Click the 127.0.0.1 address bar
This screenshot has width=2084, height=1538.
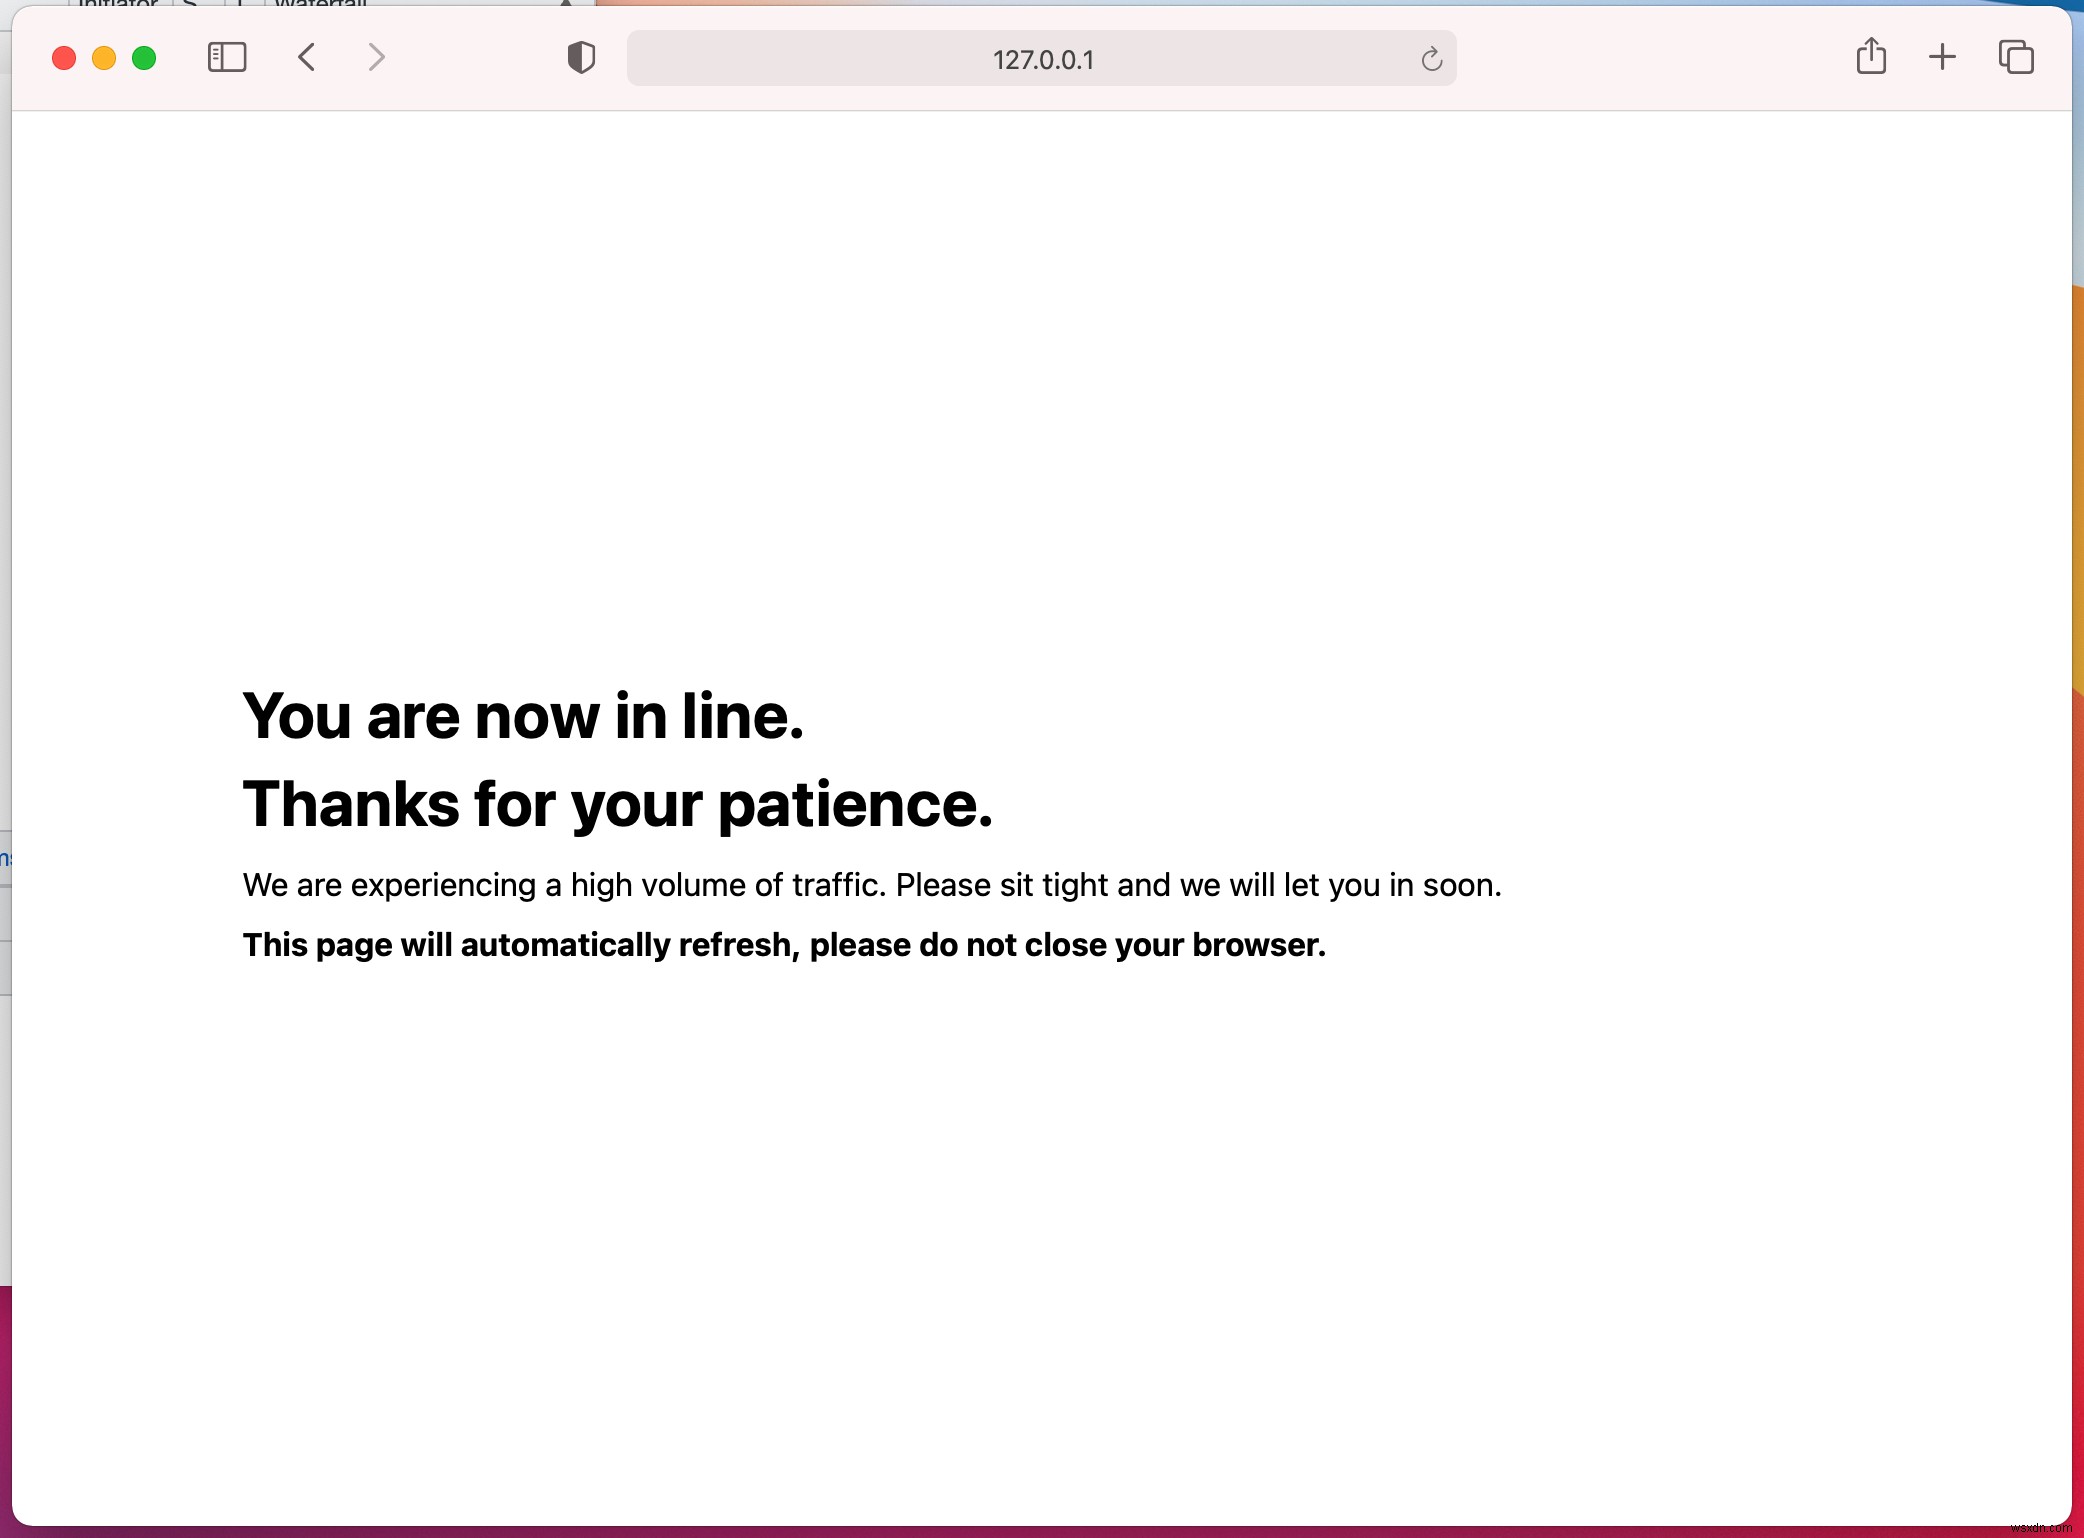(x=1042, y=60)
